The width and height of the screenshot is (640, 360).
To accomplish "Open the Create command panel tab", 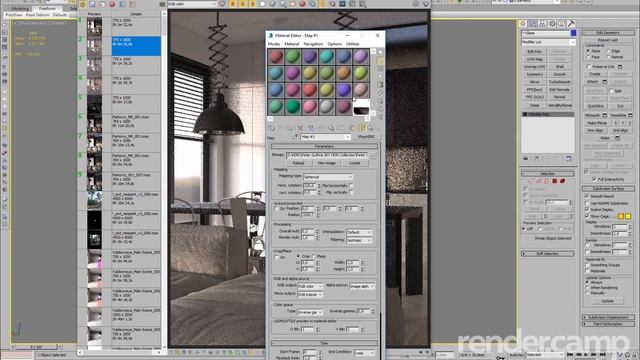I will pyautogui.click(x=523, y=24).
